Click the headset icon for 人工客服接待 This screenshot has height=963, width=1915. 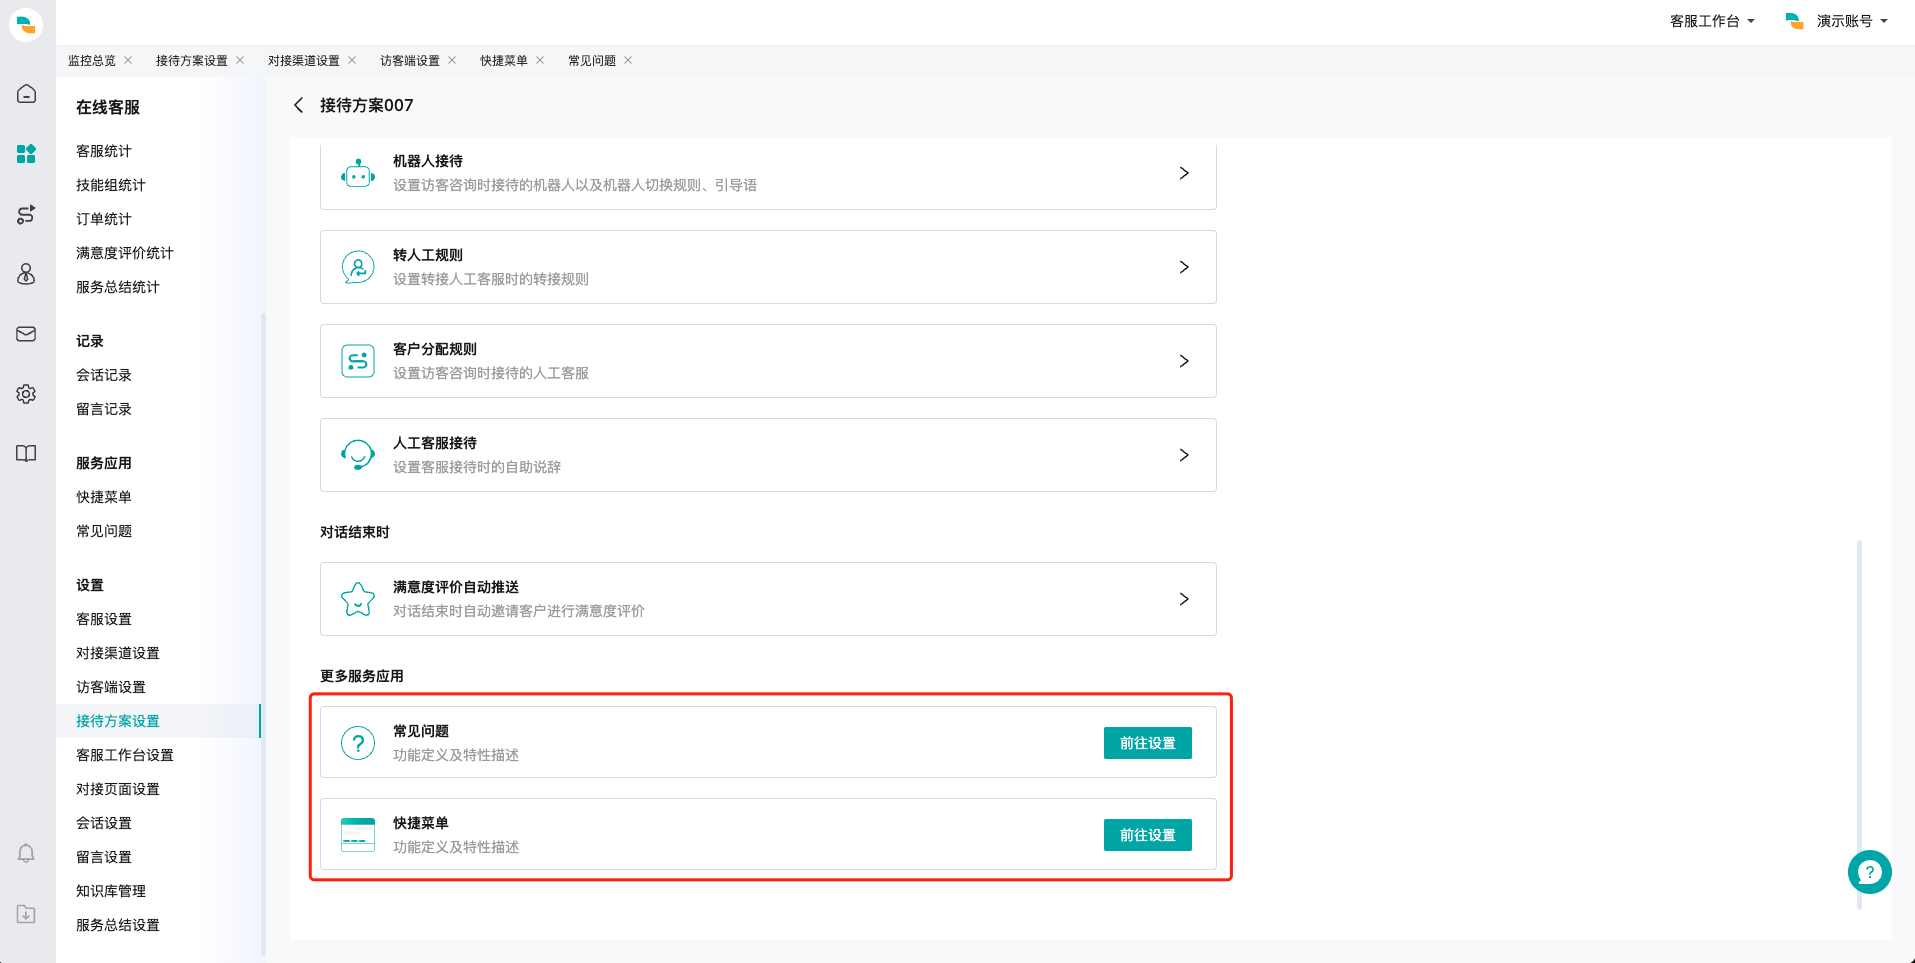click(358, 455)
